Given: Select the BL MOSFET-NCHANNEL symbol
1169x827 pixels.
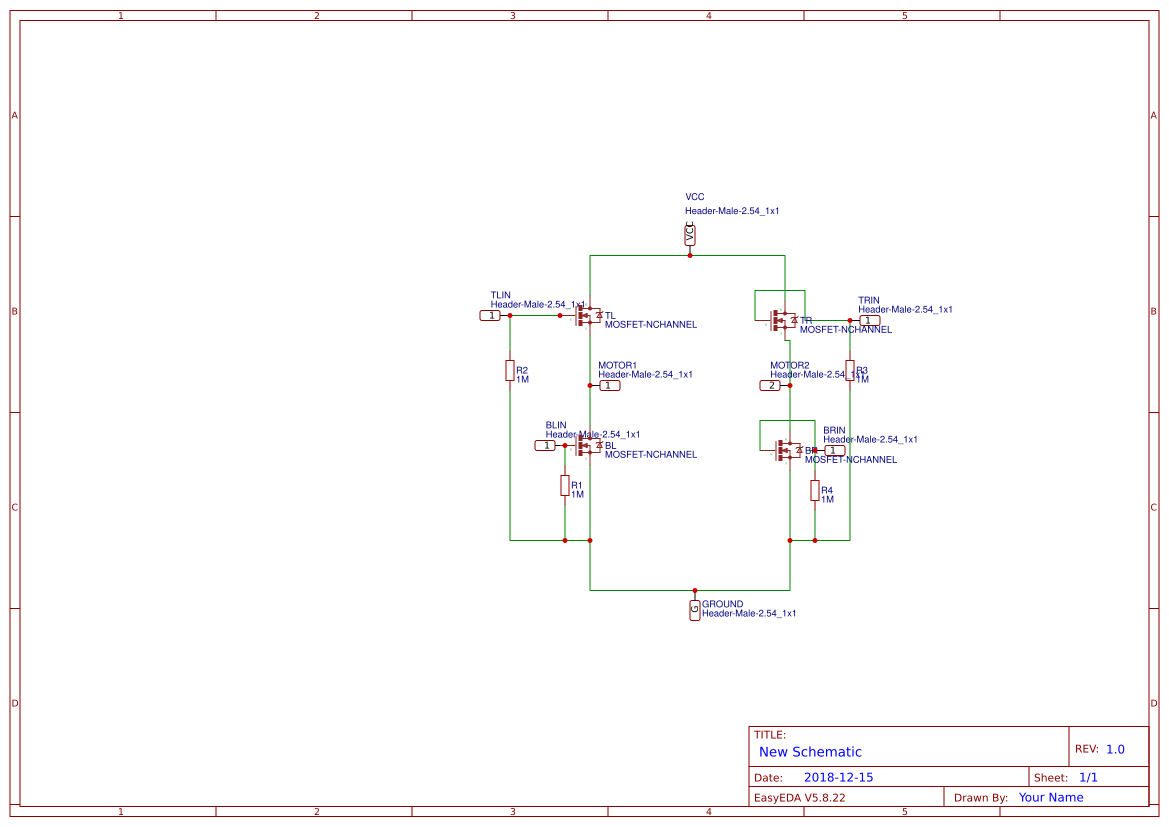Looking at the screenshot, I should coord(586,445).
